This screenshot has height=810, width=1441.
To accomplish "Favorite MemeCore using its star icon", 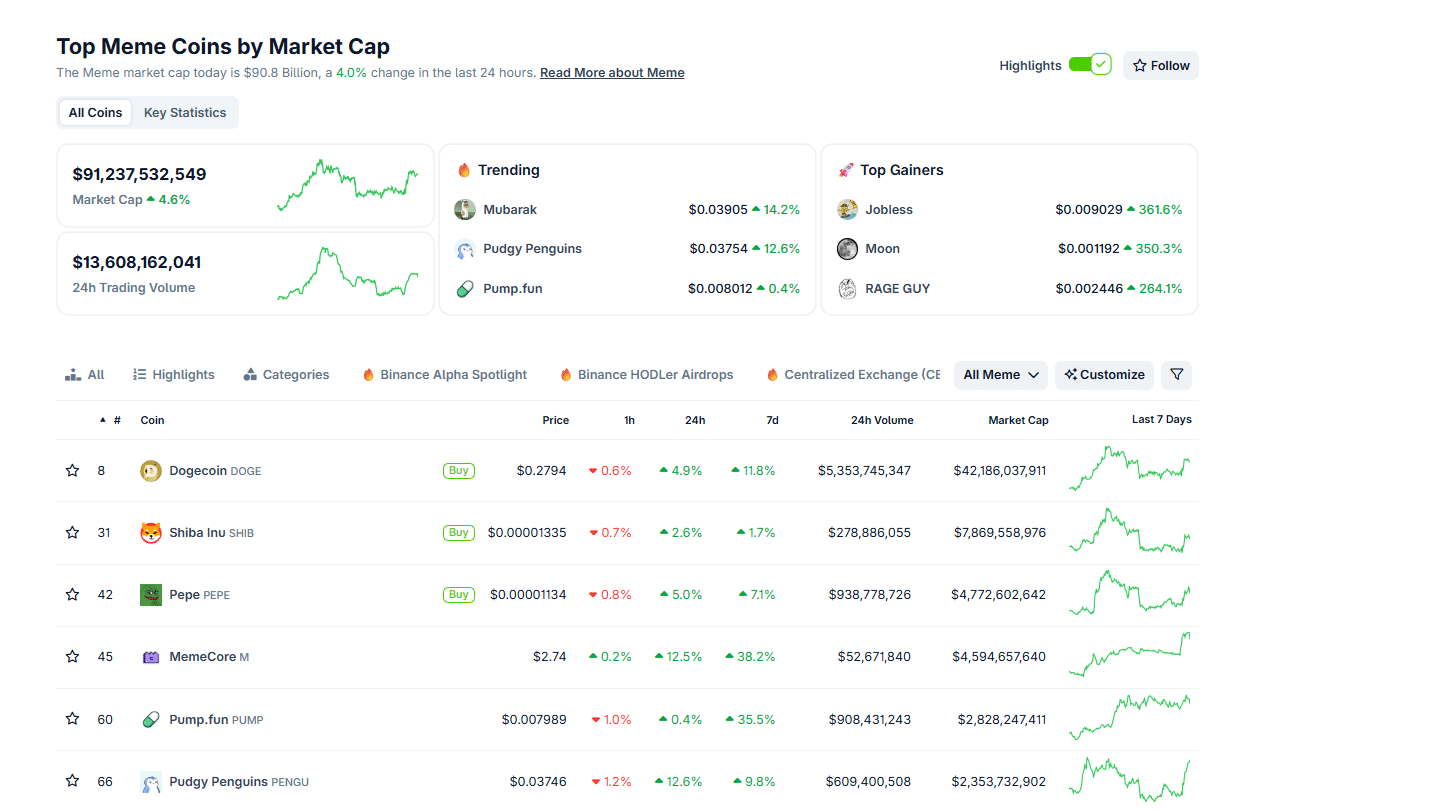I will tap(72, 656).
